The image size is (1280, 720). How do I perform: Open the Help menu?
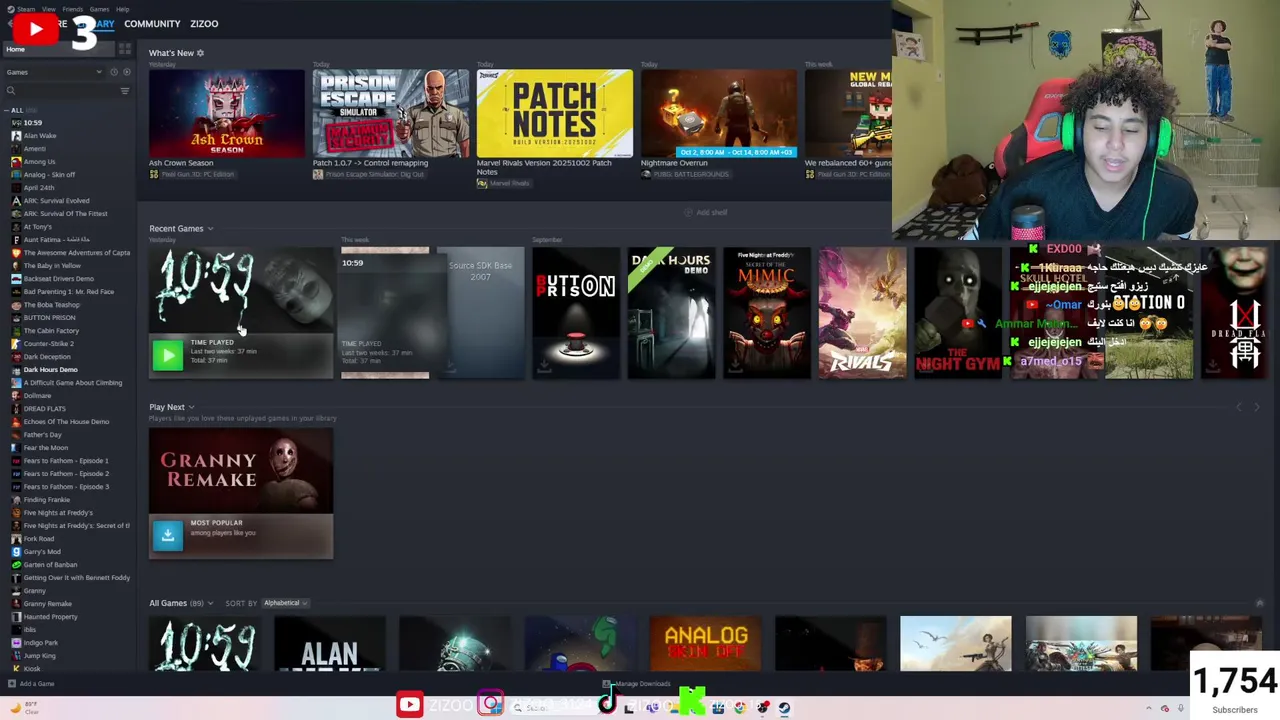(x=122, y=9)
